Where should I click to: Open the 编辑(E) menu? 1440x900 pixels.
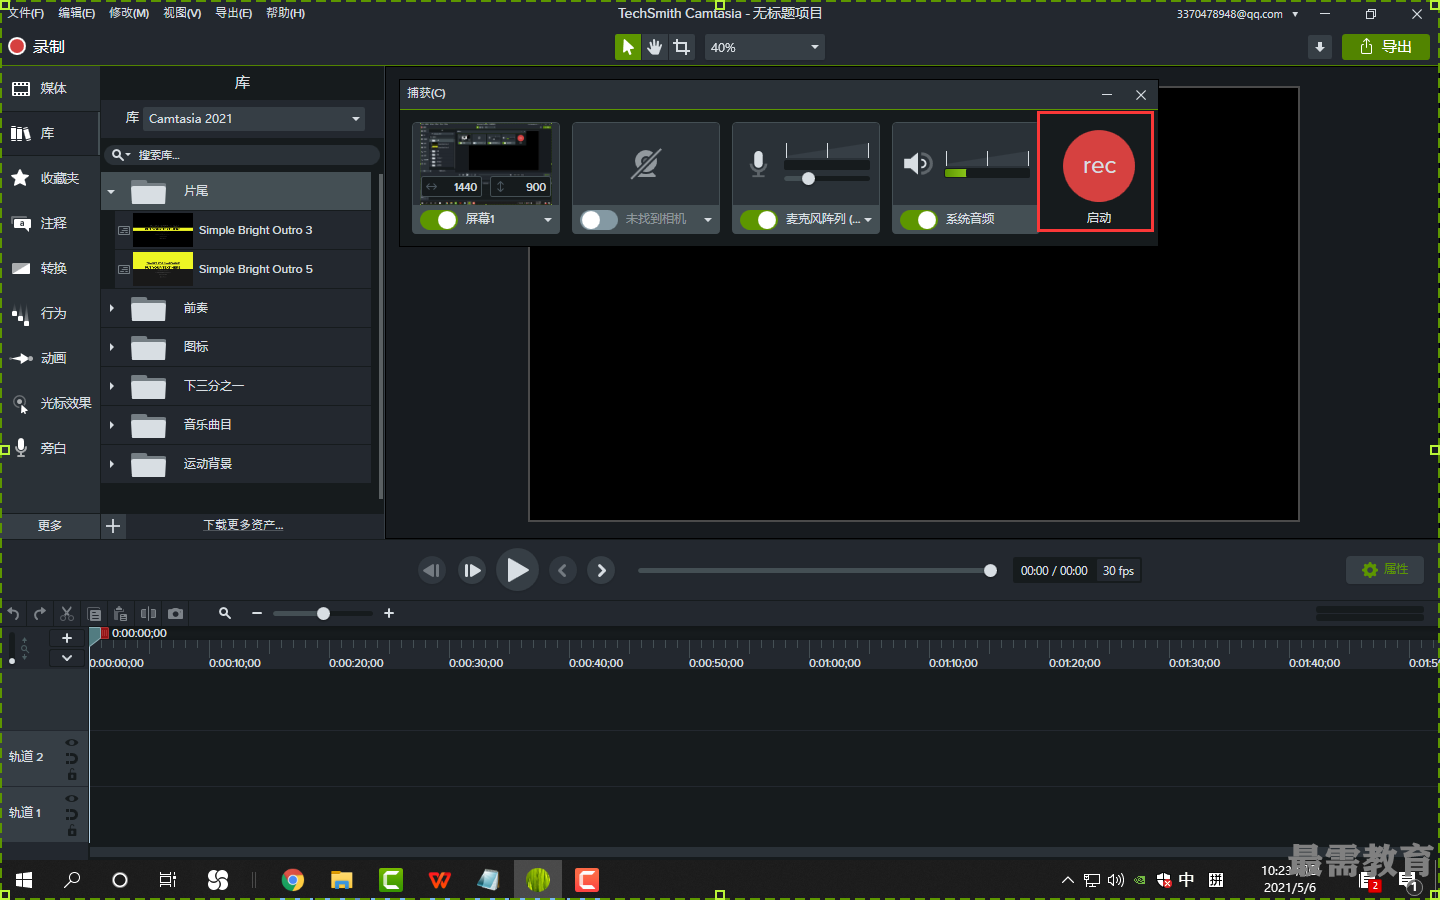(77, 13)
